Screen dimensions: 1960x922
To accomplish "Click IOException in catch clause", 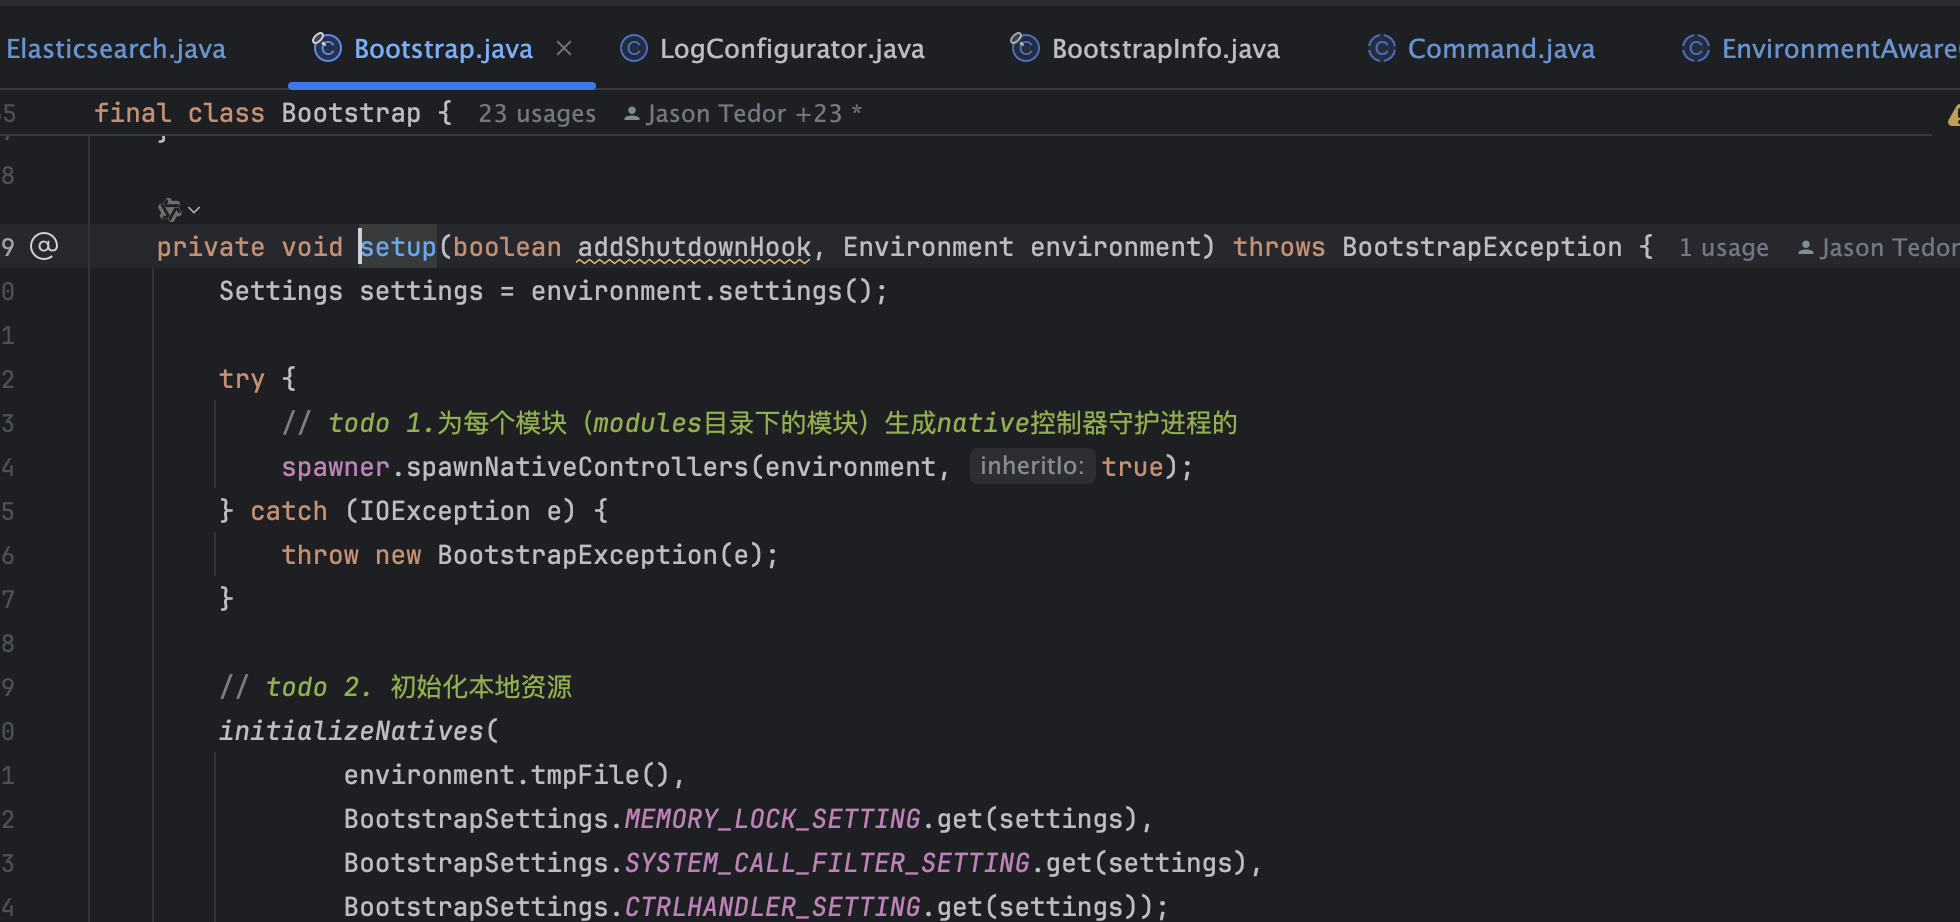I will (444, 511).
